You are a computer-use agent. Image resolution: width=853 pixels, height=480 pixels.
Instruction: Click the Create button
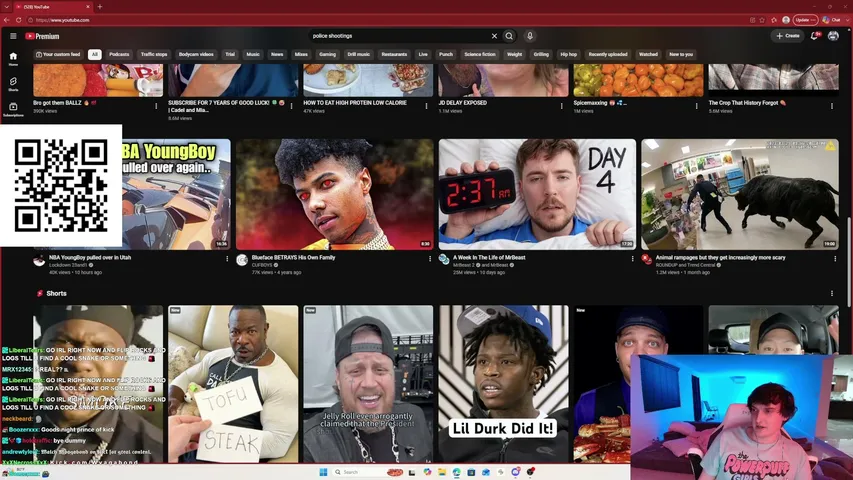pyautogui.click(x=787, y=36)
